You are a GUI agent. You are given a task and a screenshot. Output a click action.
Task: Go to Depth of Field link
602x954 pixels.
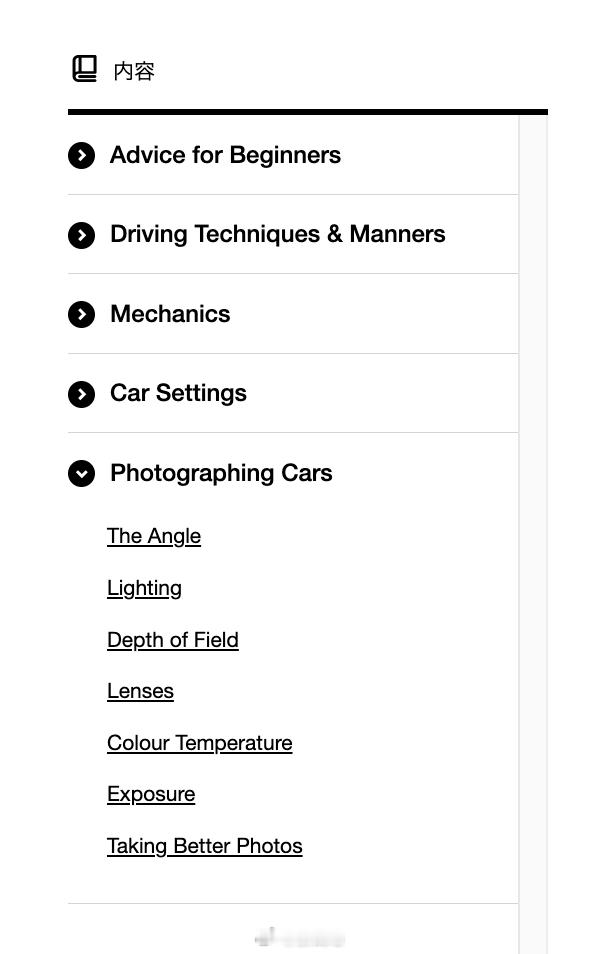[173, 640]
